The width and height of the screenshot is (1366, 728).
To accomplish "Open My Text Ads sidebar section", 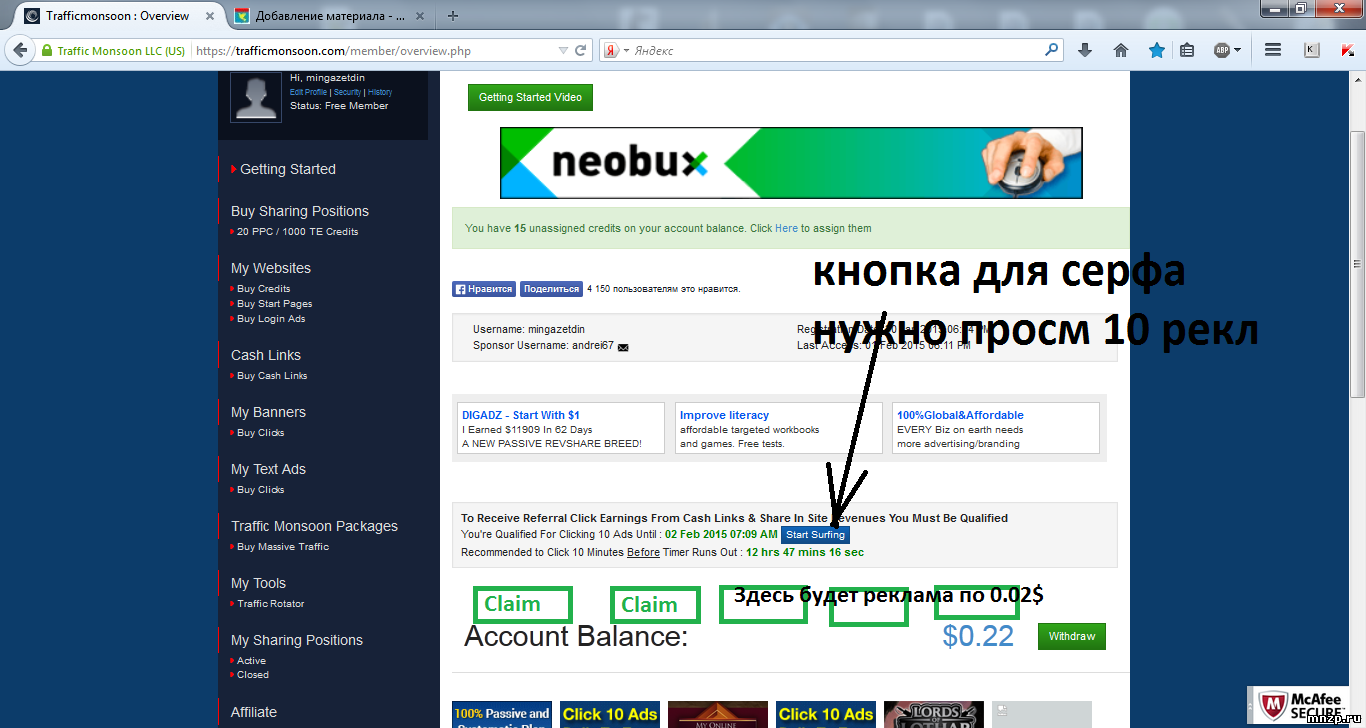I will coord(268,469).
